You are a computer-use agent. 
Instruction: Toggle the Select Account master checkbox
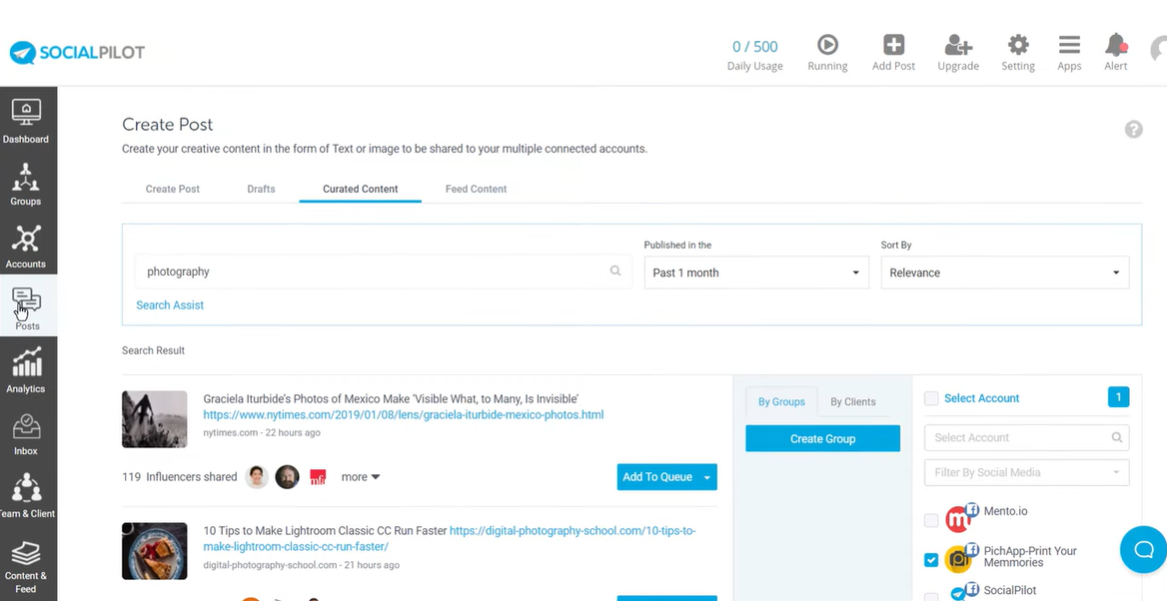[x=931, y=399]
